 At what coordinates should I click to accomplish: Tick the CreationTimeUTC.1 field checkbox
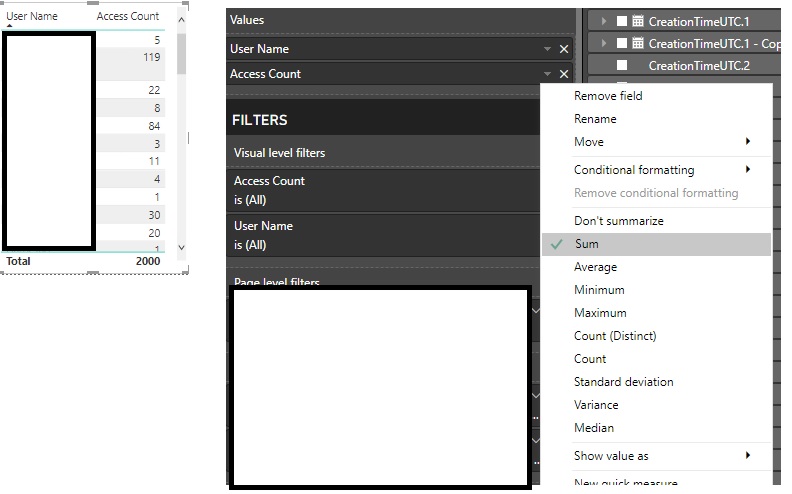tap(622, 21)
